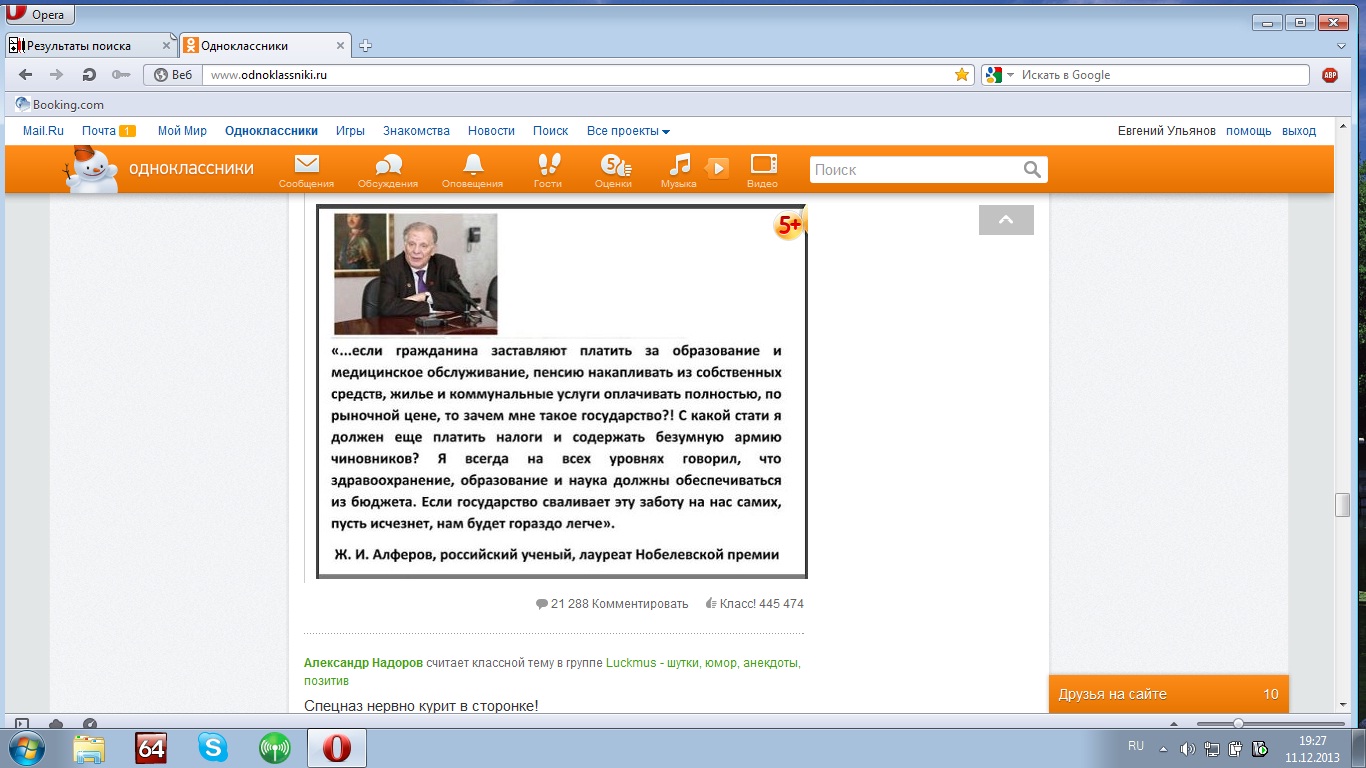Open Александр Надоров profile link
This screenshot has height=768, width=1366.
363,663
